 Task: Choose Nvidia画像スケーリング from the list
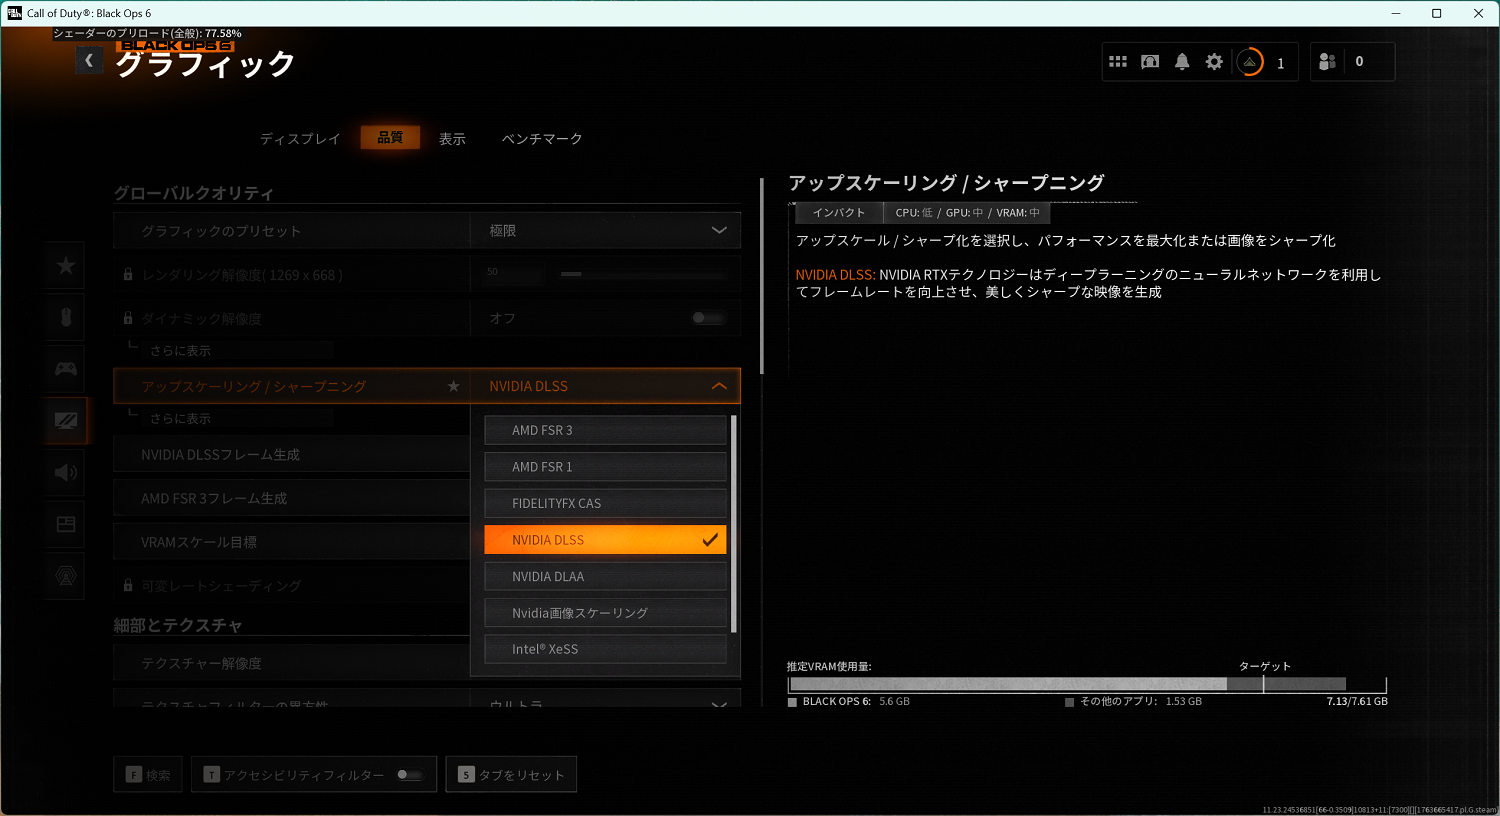[x=606, y=613]
